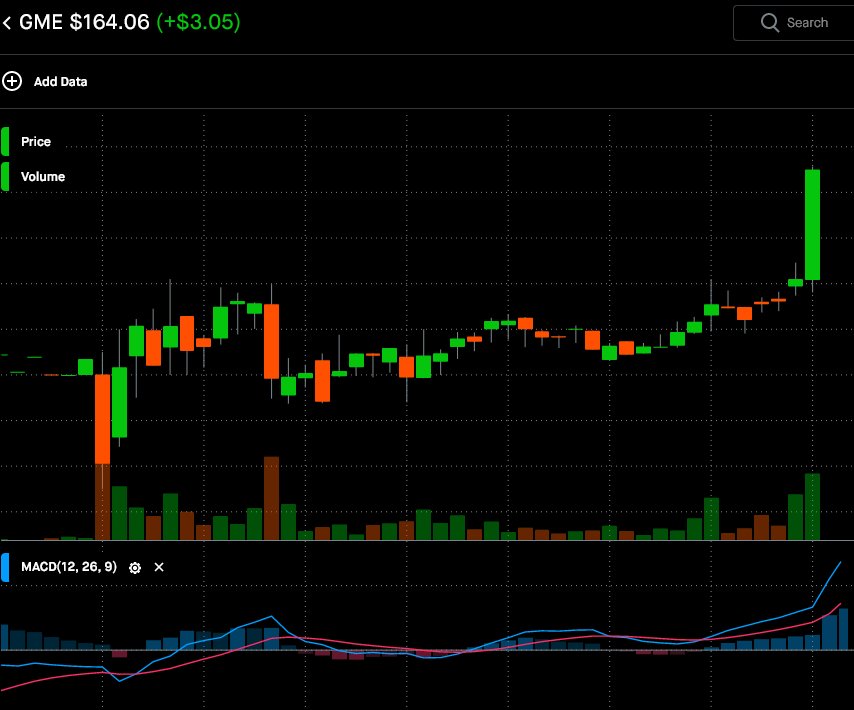Viewport: 854px width, 710px height.
Task: Select the Volume legend label
Action: 43,176
